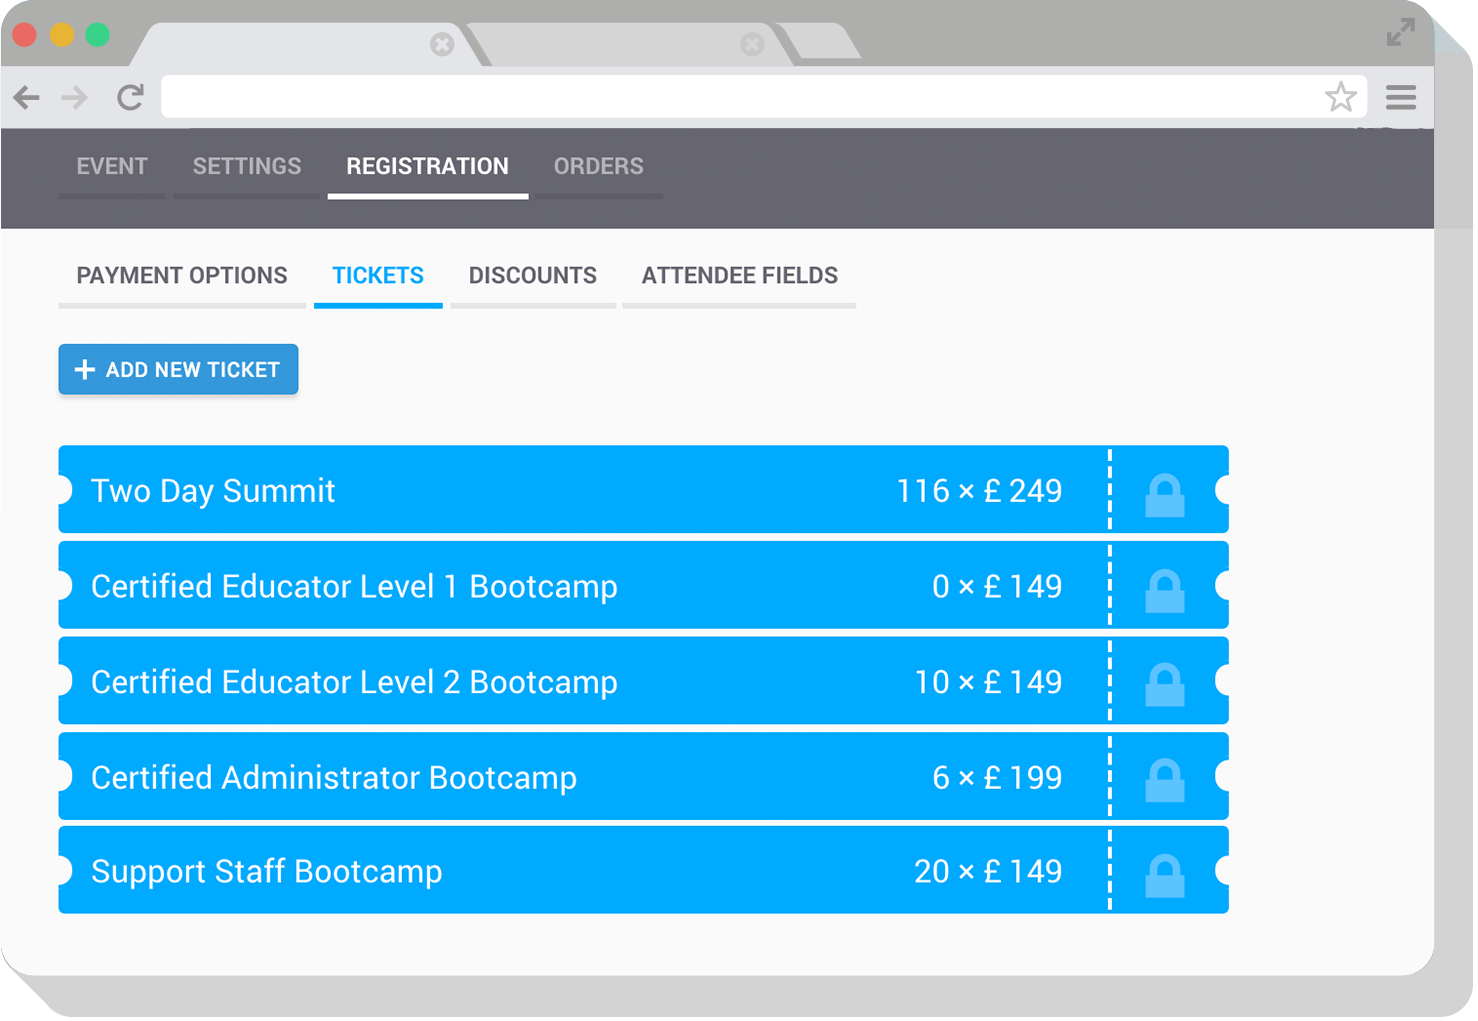
Task: Open the Payment Options sub-tab
Action: pos(182,277)
